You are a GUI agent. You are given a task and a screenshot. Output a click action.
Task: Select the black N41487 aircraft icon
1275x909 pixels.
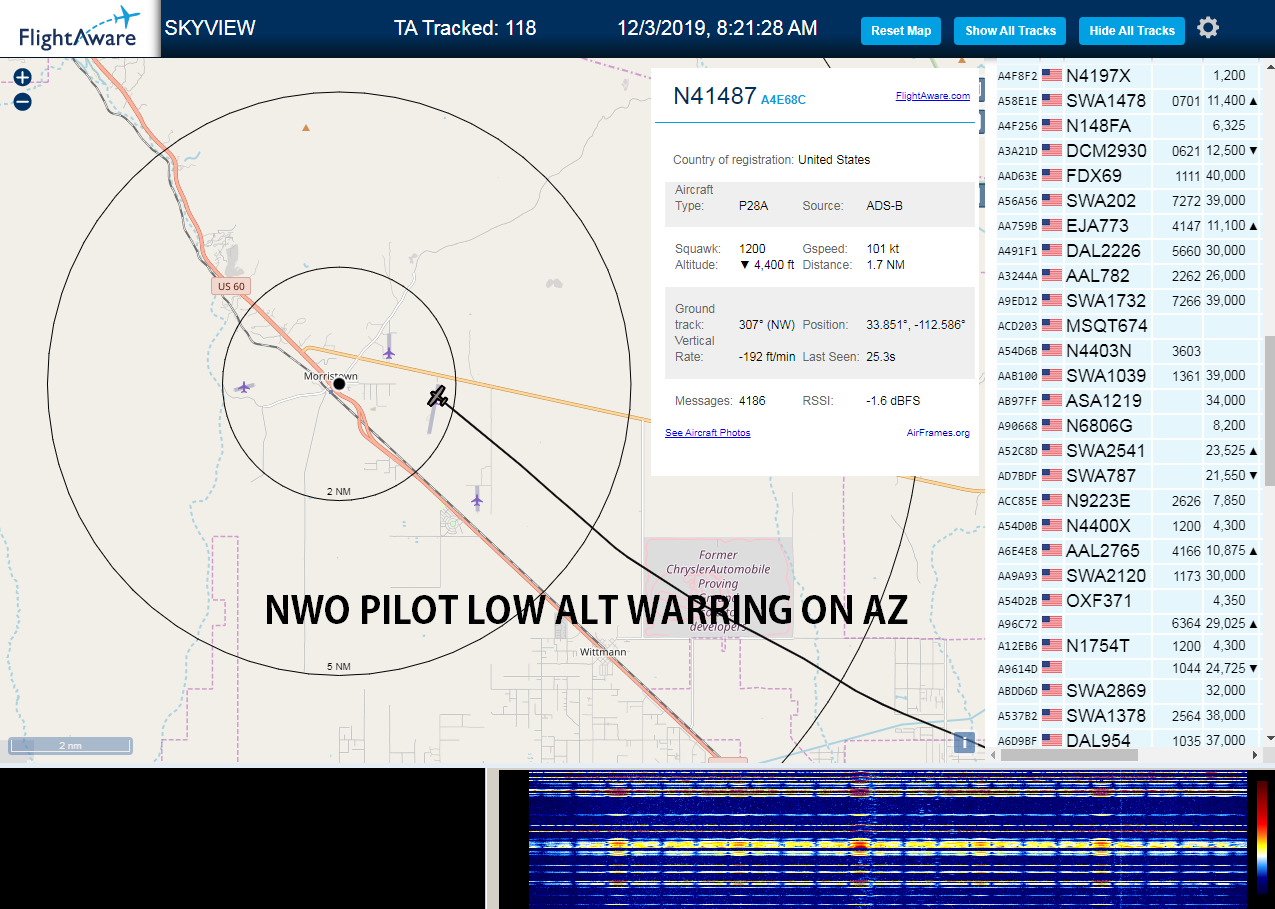pyautogui.click(x=438, y=397)
